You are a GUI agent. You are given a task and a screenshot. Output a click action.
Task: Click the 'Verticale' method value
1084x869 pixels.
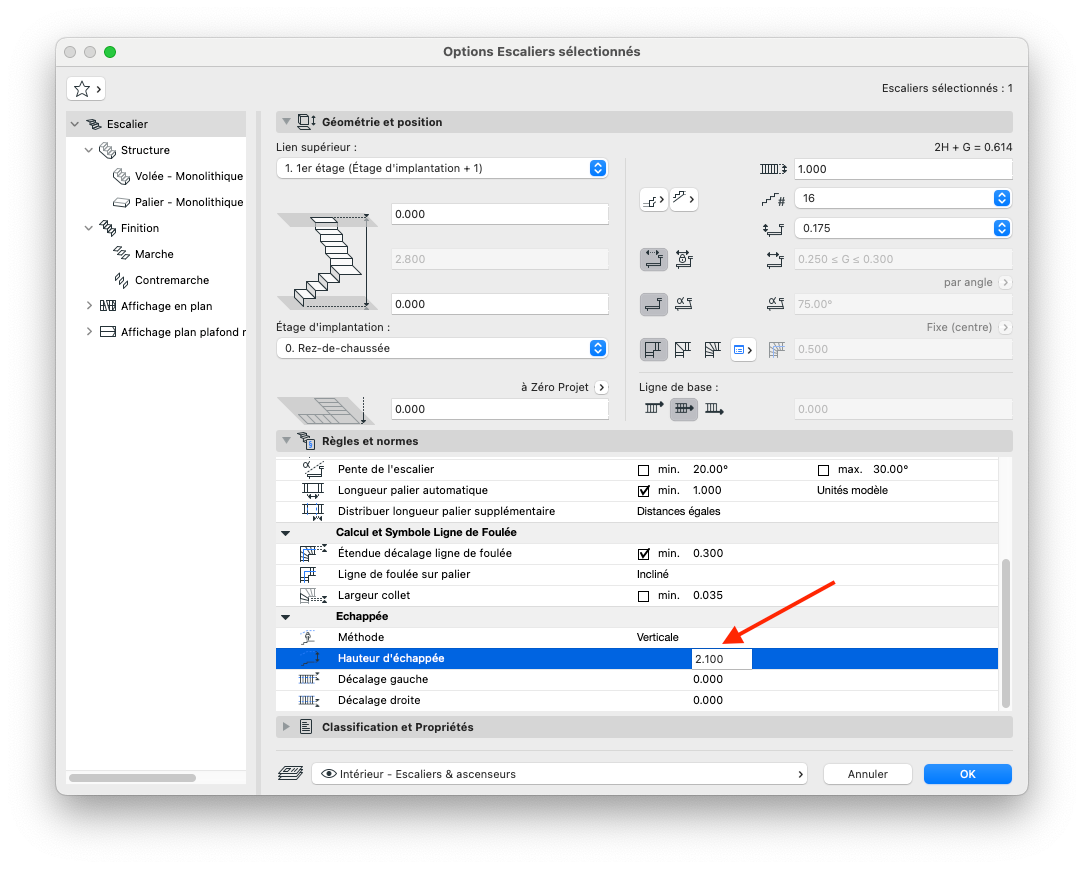pyautogui.click(x=657, y=637)
